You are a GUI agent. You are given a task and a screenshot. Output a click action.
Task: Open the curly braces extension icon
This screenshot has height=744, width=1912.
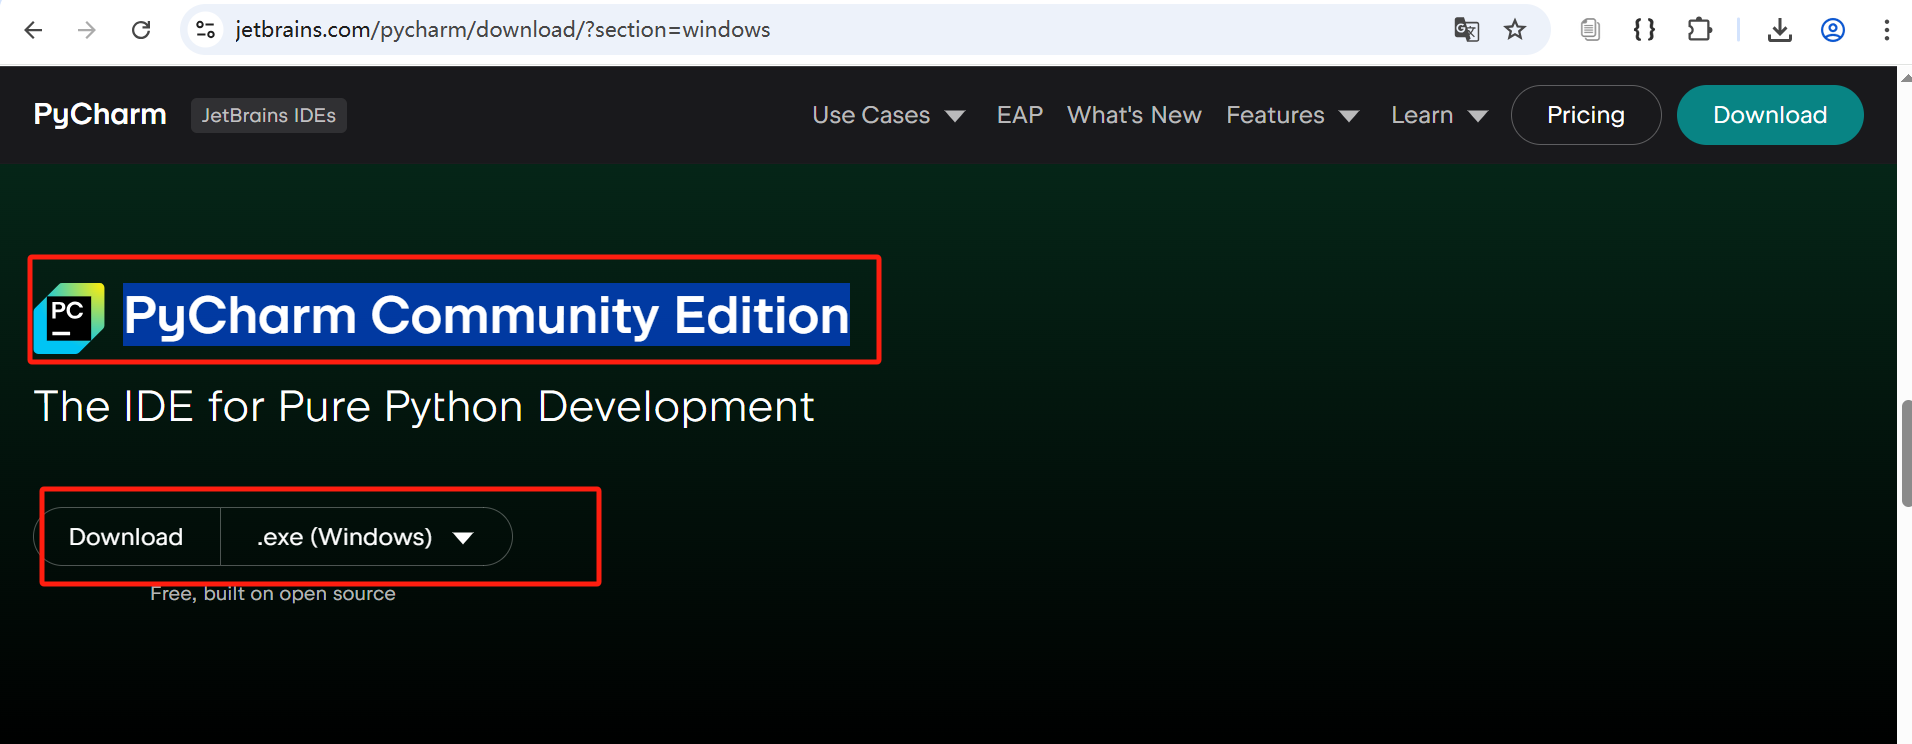pyautogui.click(x=1644, y=30)
